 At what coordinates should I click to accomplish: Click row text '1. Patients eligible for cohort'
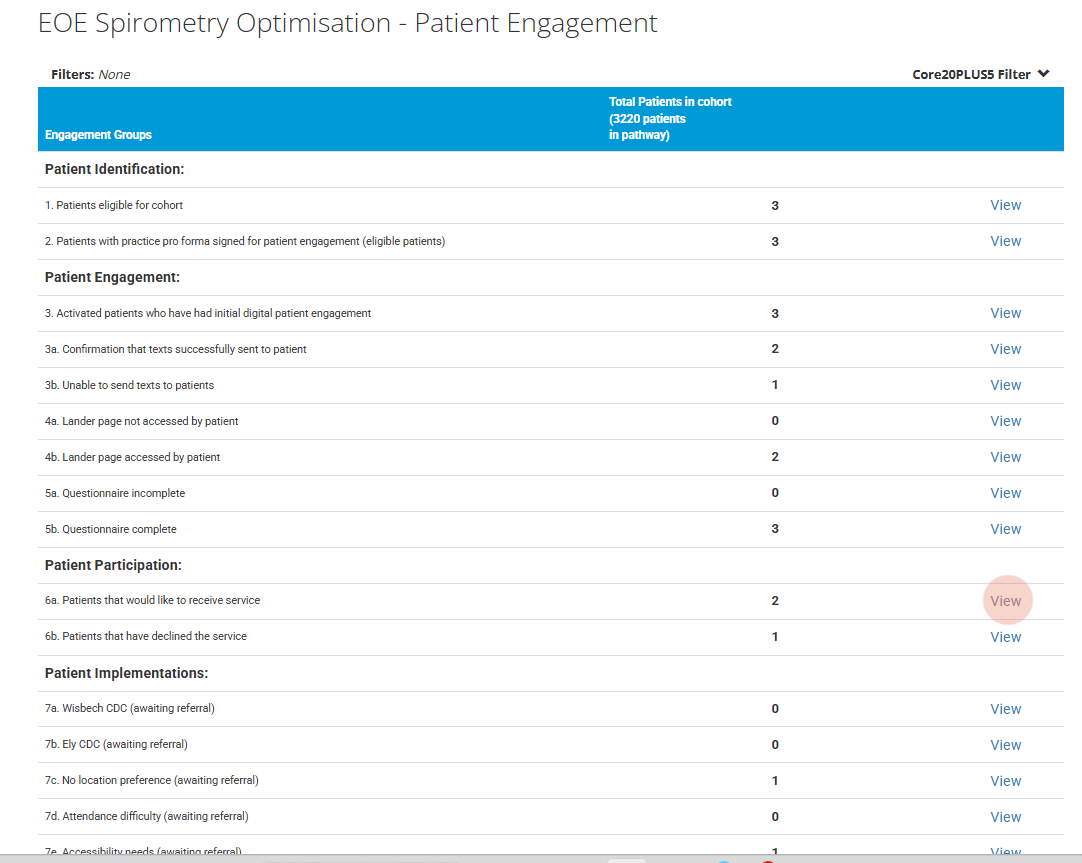(114, 205)
